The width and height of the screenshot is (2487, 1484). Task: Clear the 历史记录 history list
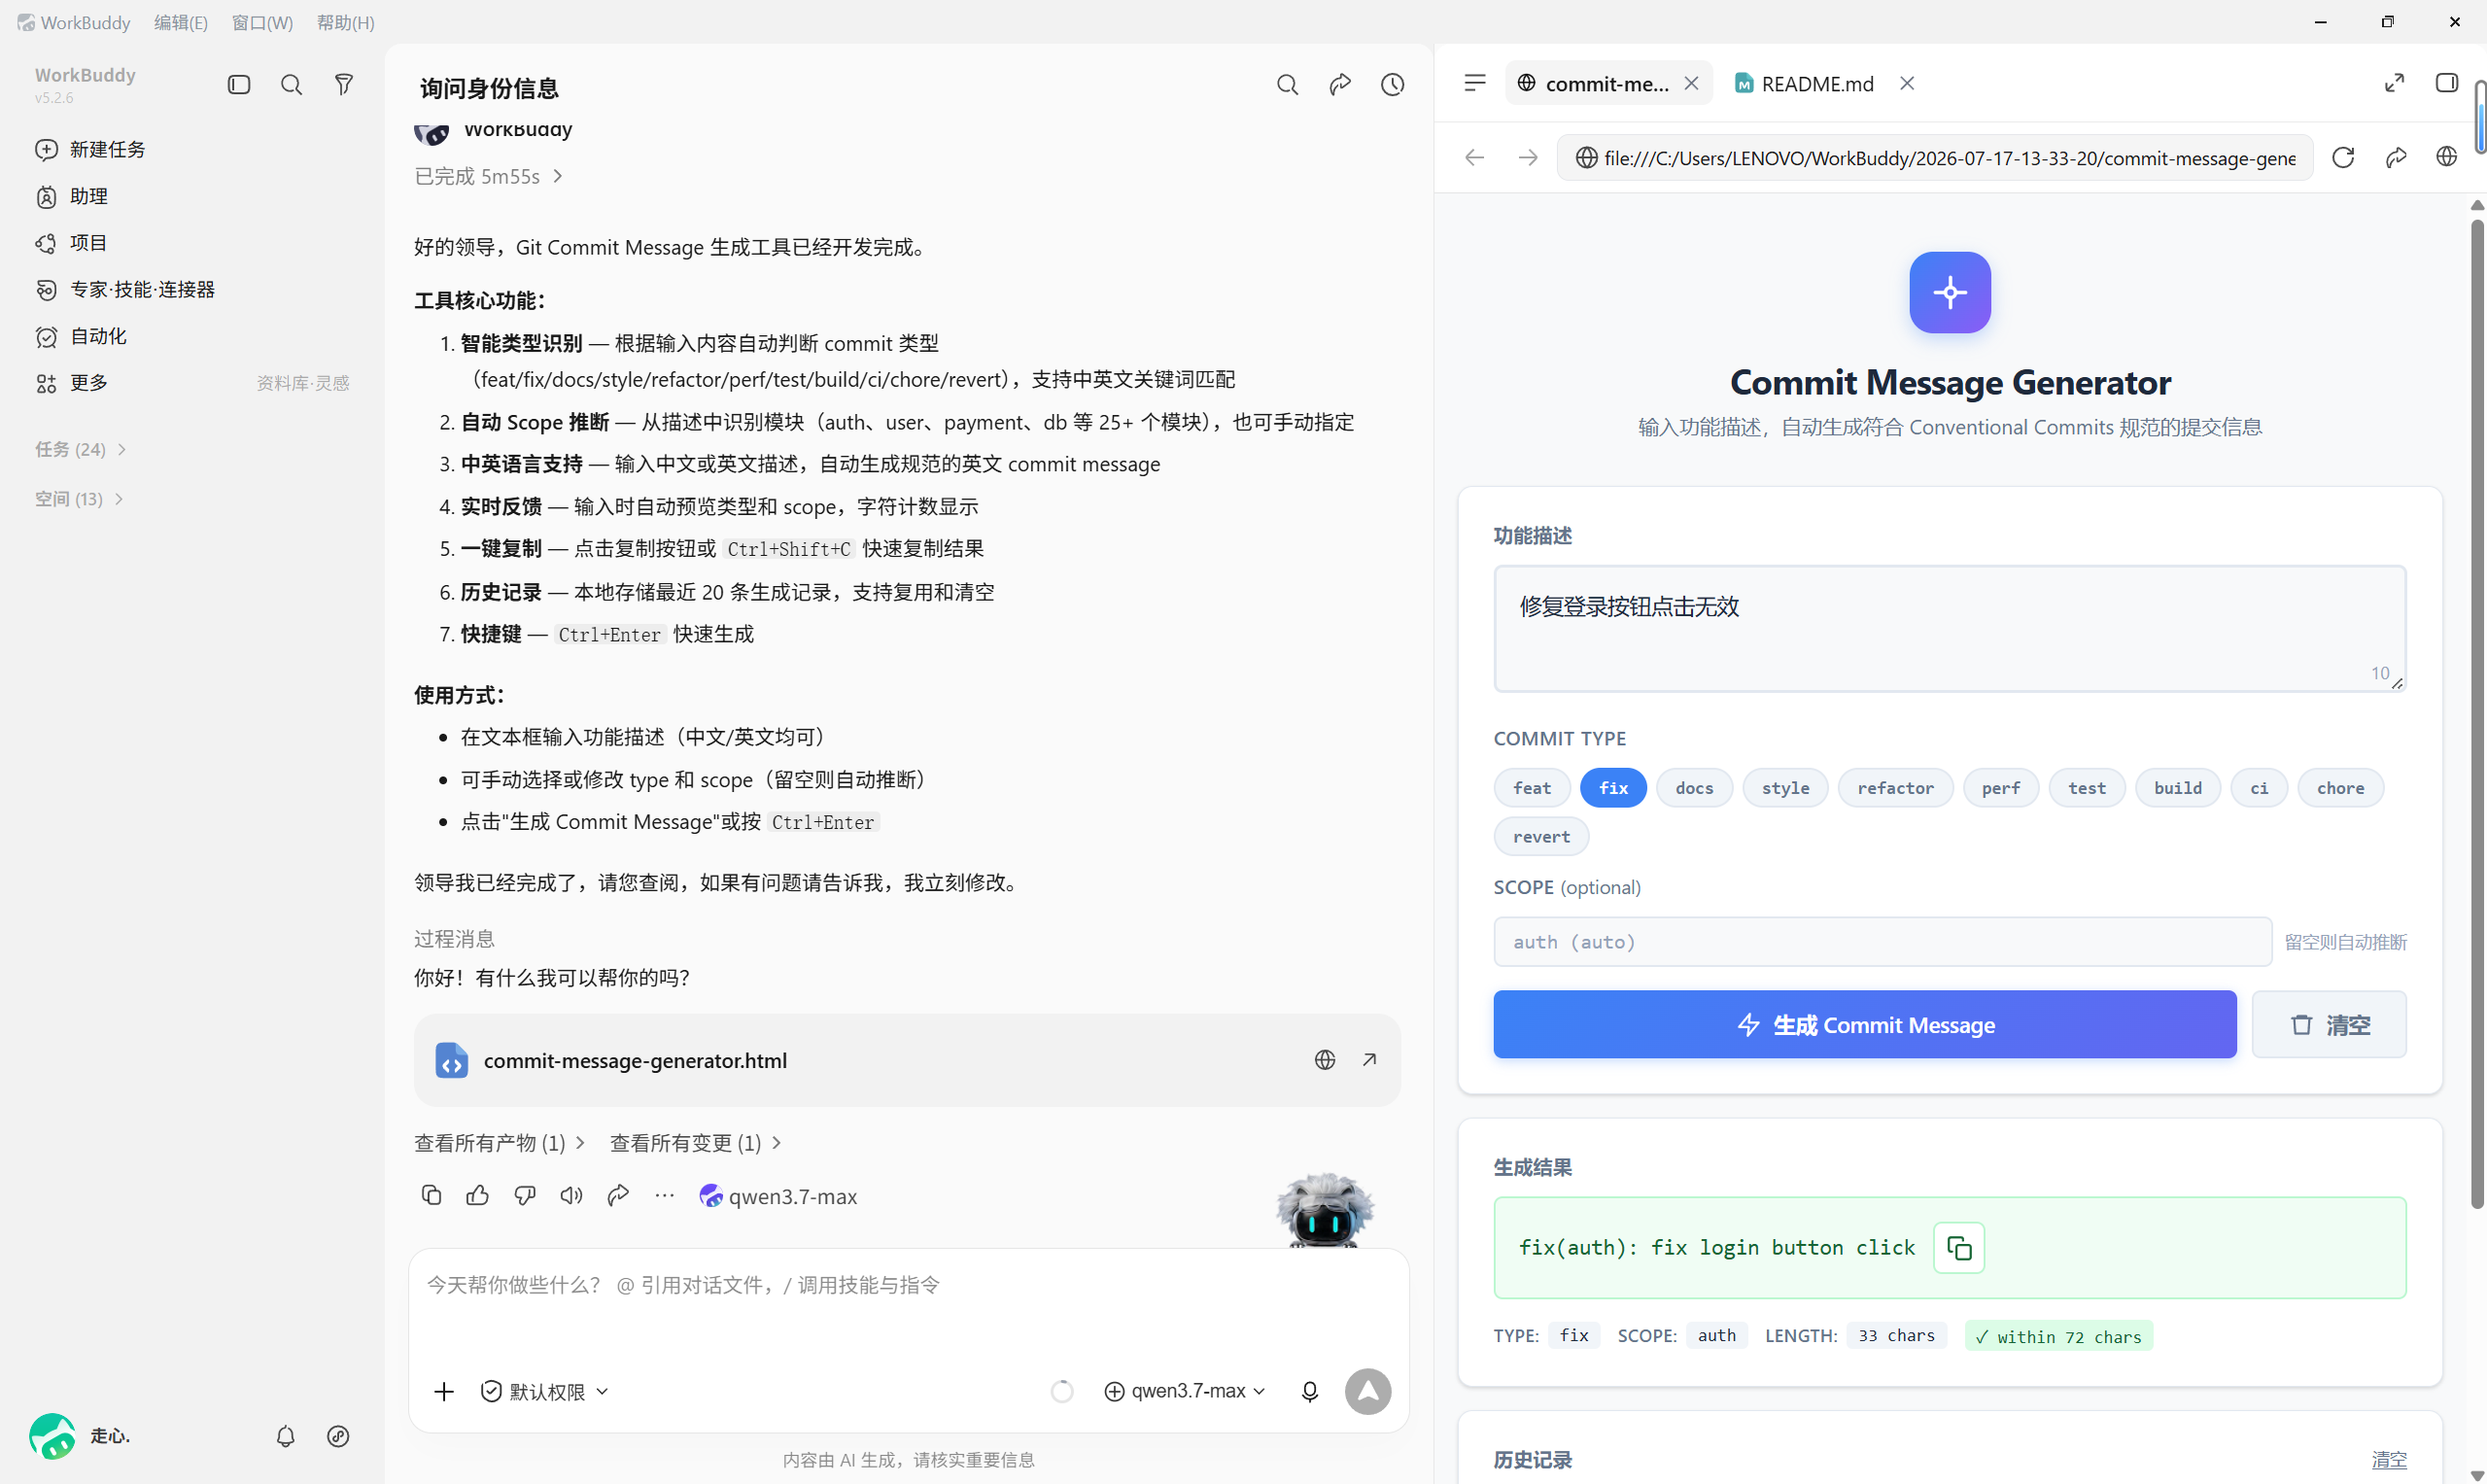pos(2389,1460)
